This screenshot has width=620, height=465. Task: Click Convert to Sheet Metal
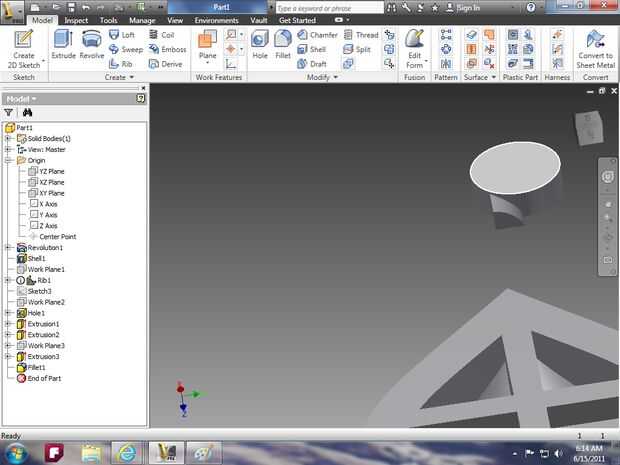click(595, 49)
